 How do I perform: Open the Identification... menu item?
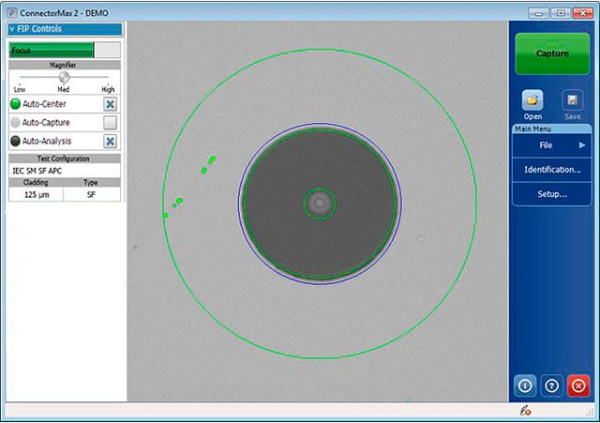[552, 170]
